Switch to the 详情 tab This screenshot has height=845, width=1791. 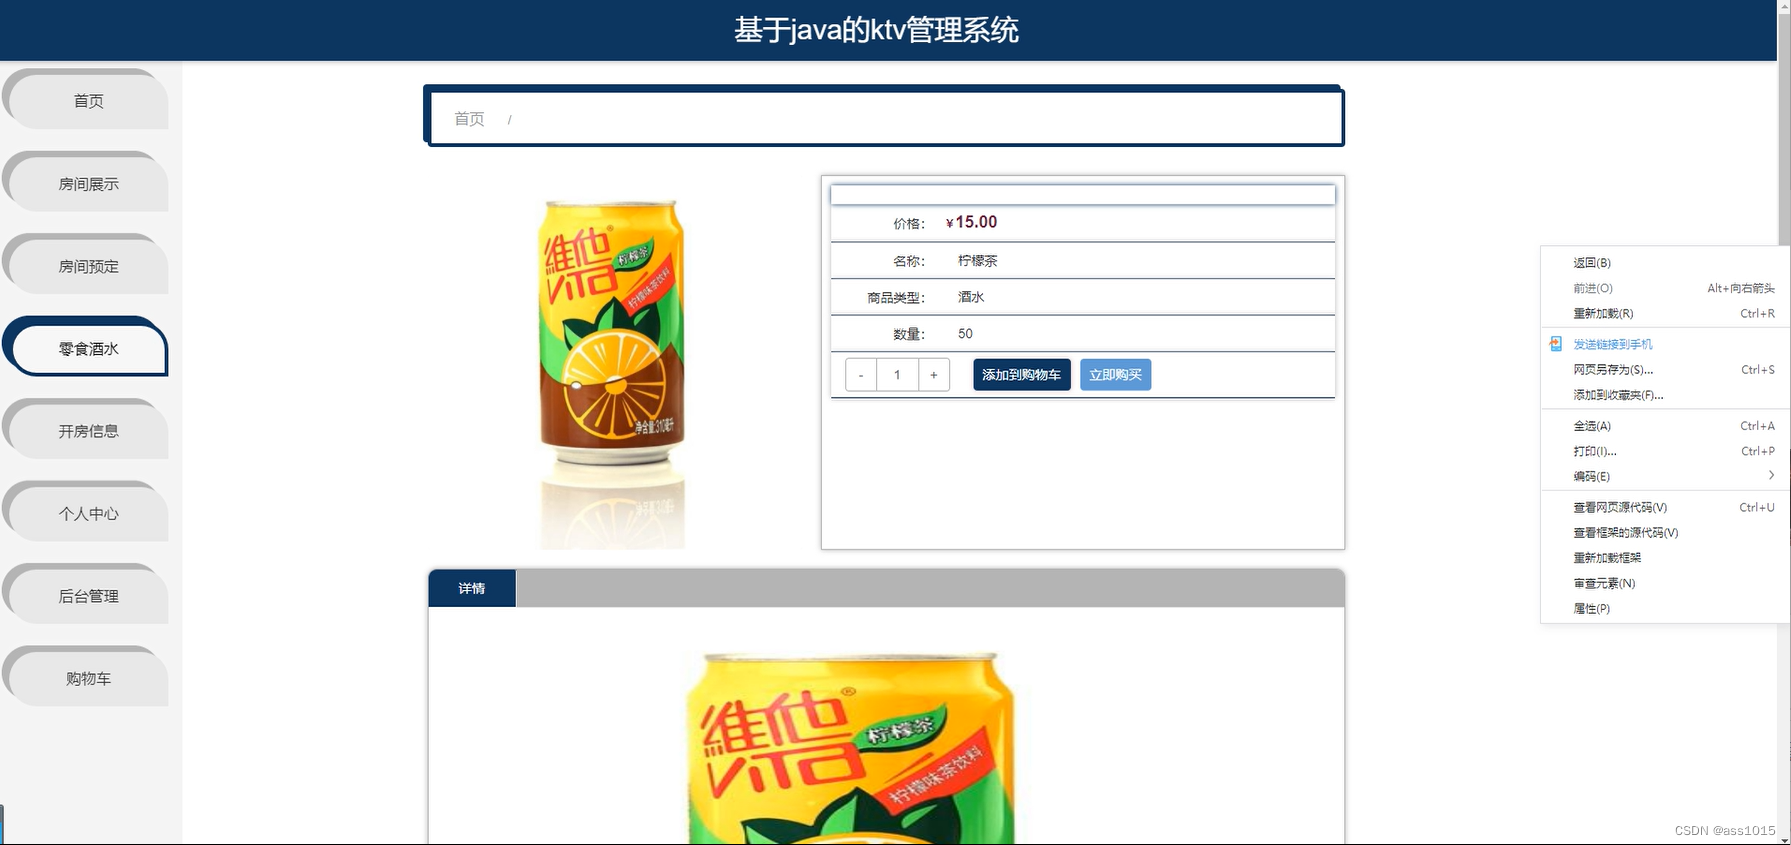click(x=472, y=588)
